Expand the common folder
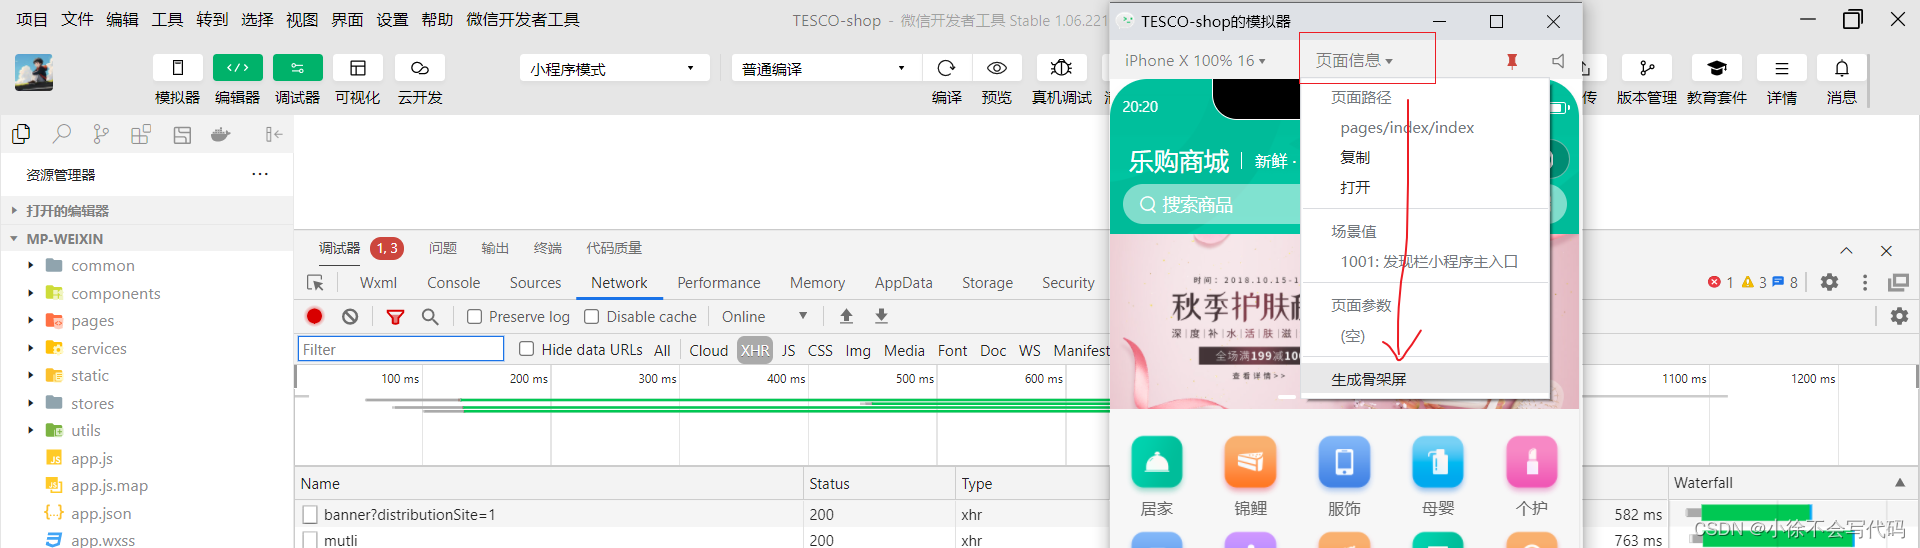 tap(30, 265)
